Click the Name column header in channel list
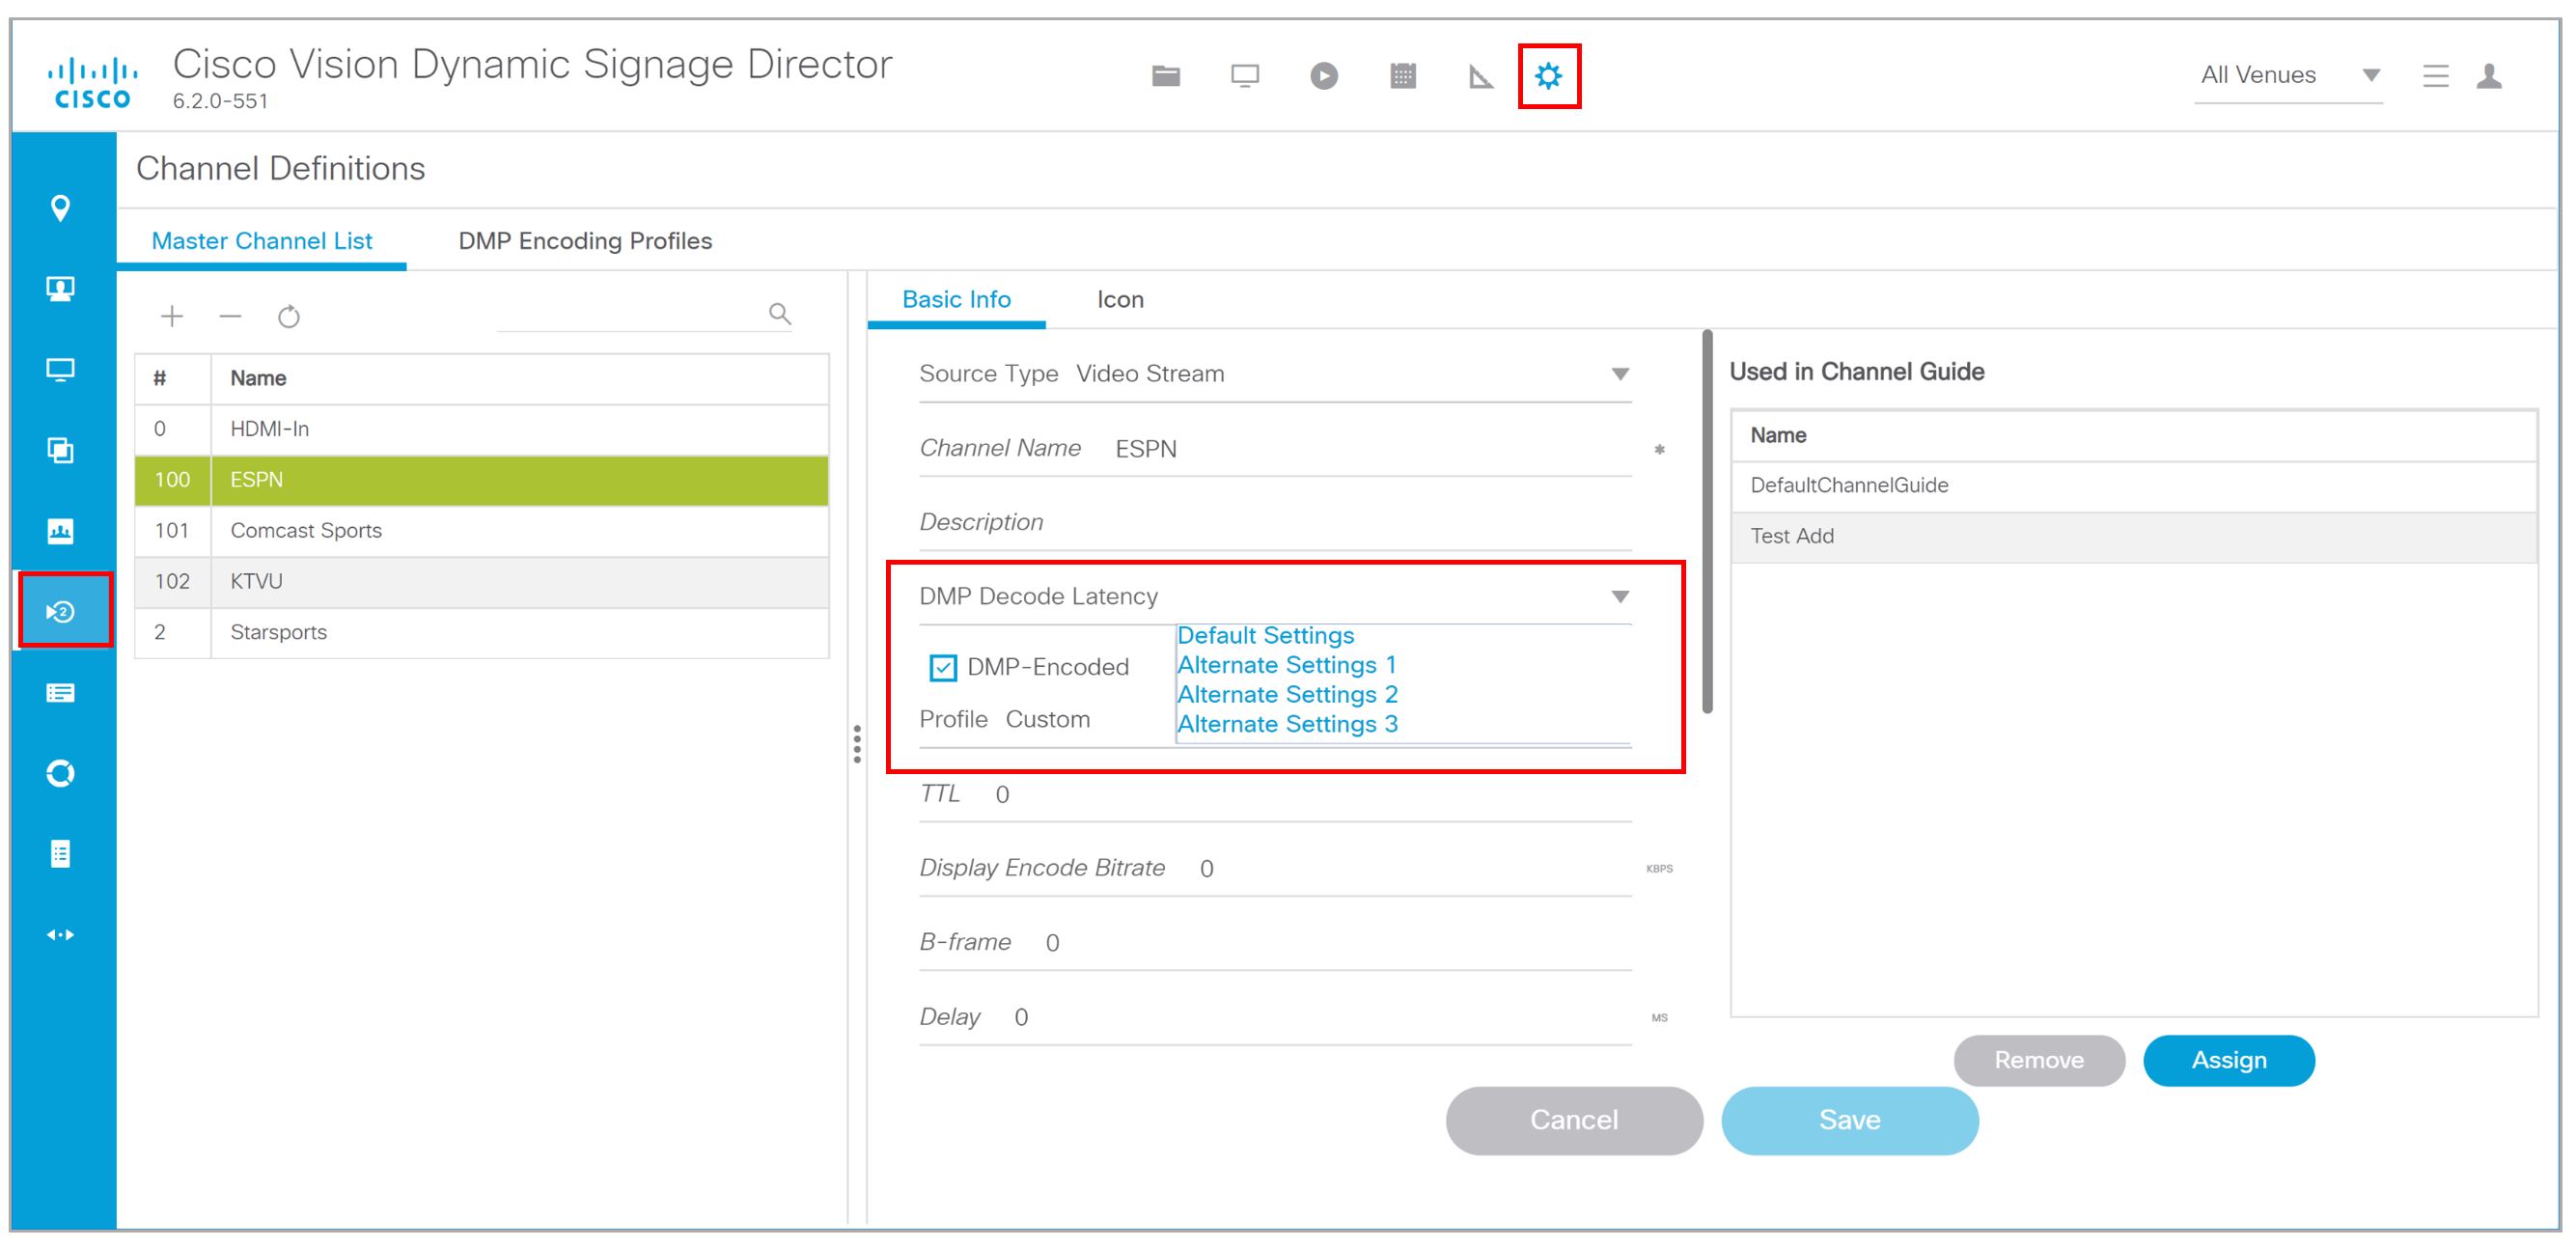Screen dimensions: 2576x1247 click(x=520, y=379)
